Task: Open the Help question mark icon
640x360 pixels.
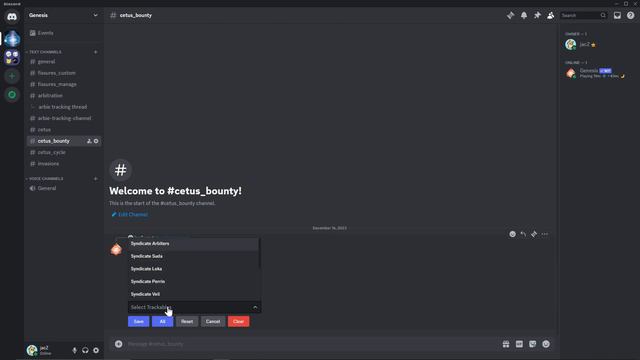Action: click(631, 15)
